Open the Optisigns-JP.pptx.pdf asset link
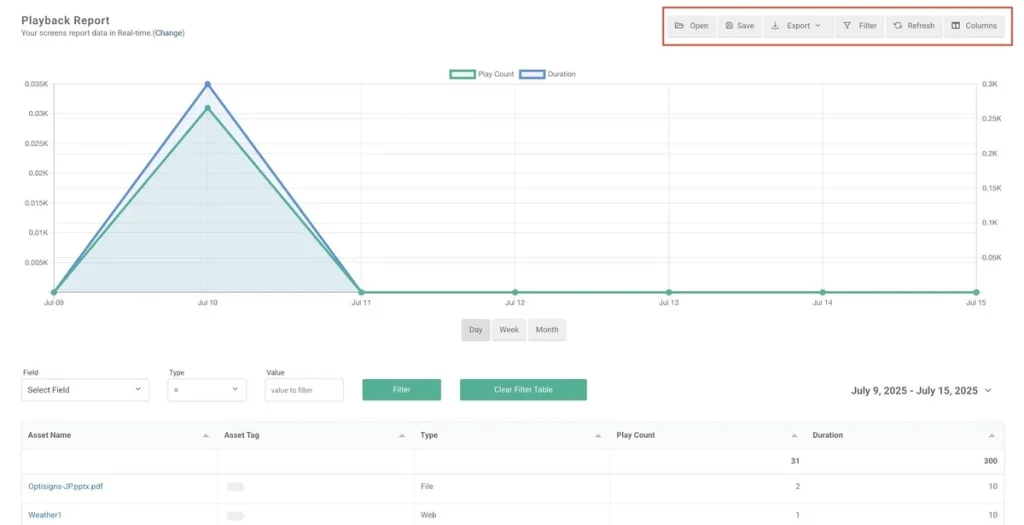Viewport: 1024px width, 525px height. pos(65,487)
